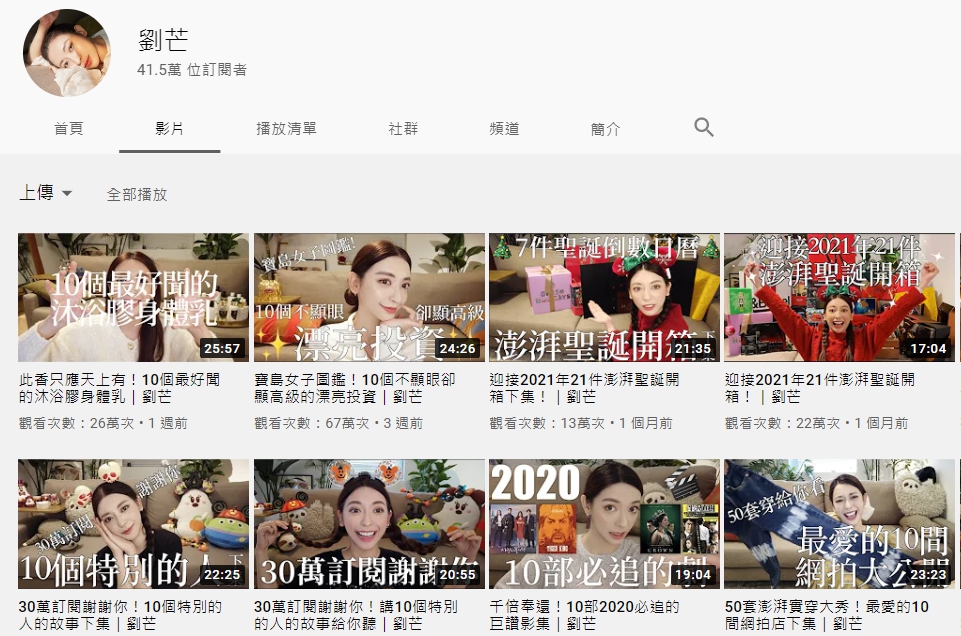
Task: Click the channel search magnifier icon
Action: pyautogui.click(x=704, y=127)
